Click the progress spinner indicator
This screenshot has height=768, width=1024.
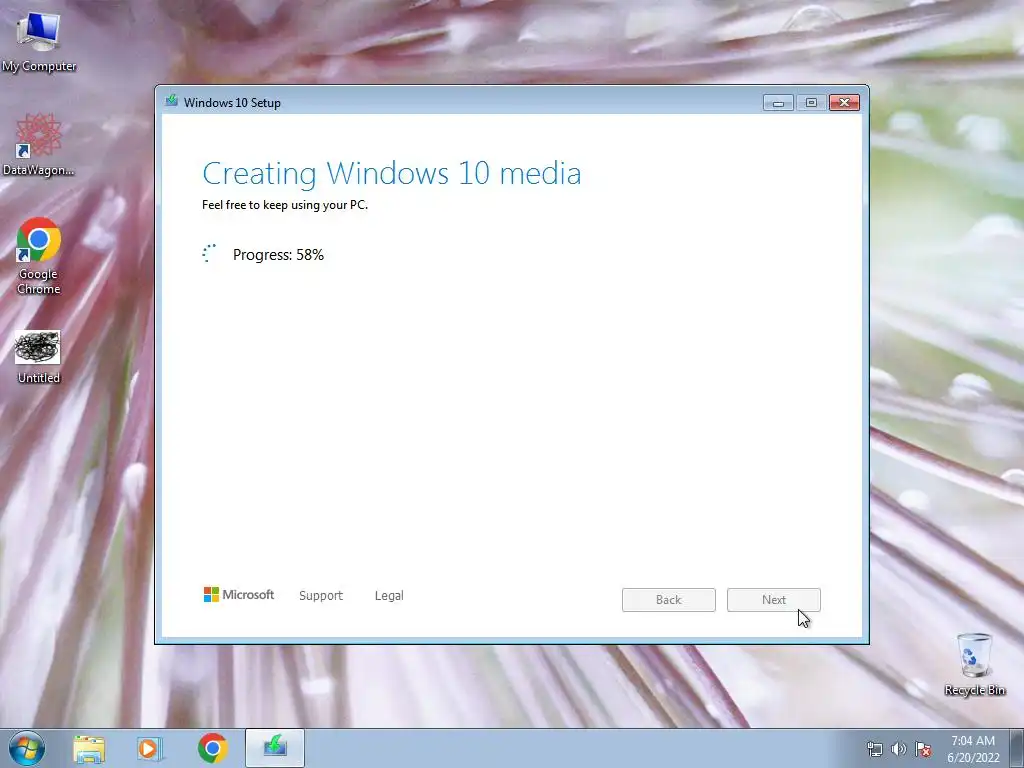pyautogui.click(x=209, y=253)
